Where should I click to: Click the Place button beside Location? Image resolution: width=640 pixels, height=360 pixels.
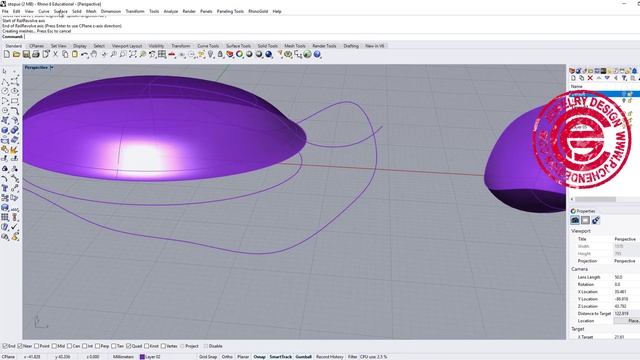627,321
